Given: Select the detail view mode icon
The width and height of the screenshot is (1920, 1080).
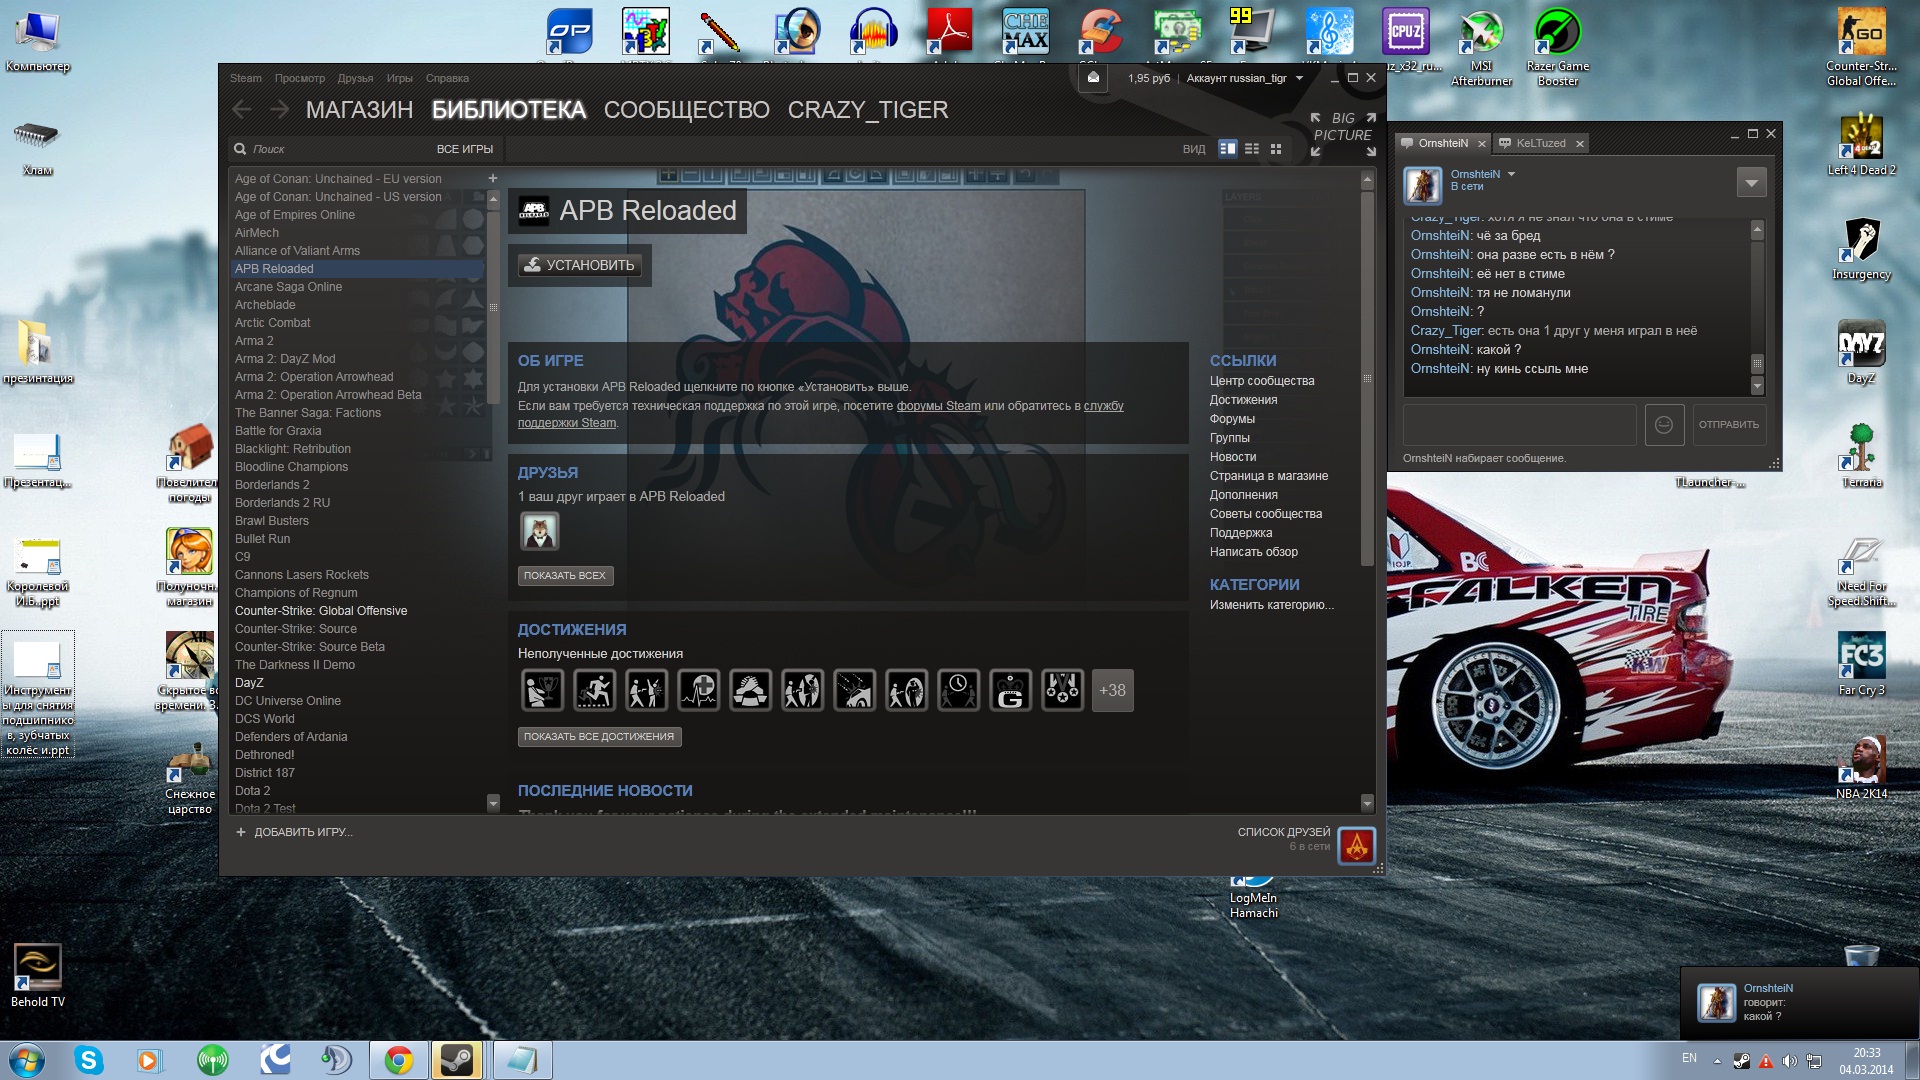Looking at the screenshot, I should (x=1228, y=149).
